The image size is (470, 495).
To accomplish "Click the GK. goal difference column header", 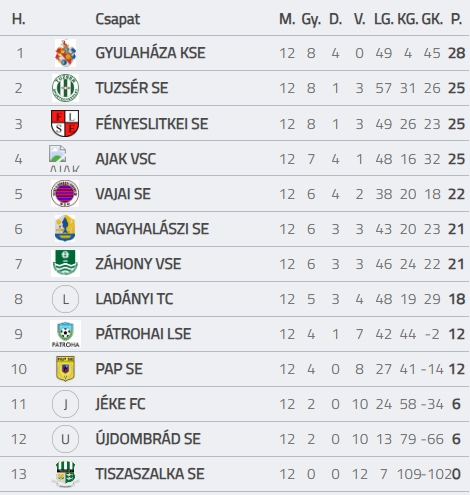I will click(x=432, y=19).
